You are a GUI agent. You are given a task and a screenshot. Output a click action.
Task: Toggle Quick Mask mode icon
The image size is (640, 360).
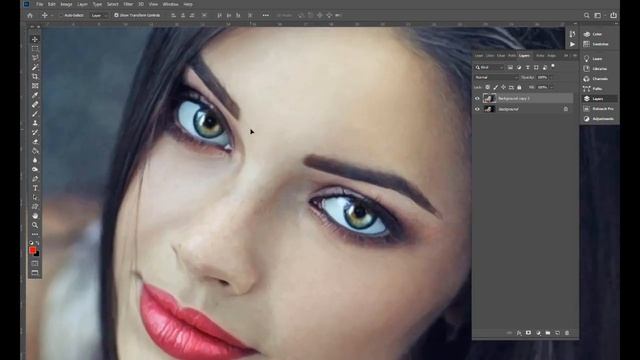(35, 263)
